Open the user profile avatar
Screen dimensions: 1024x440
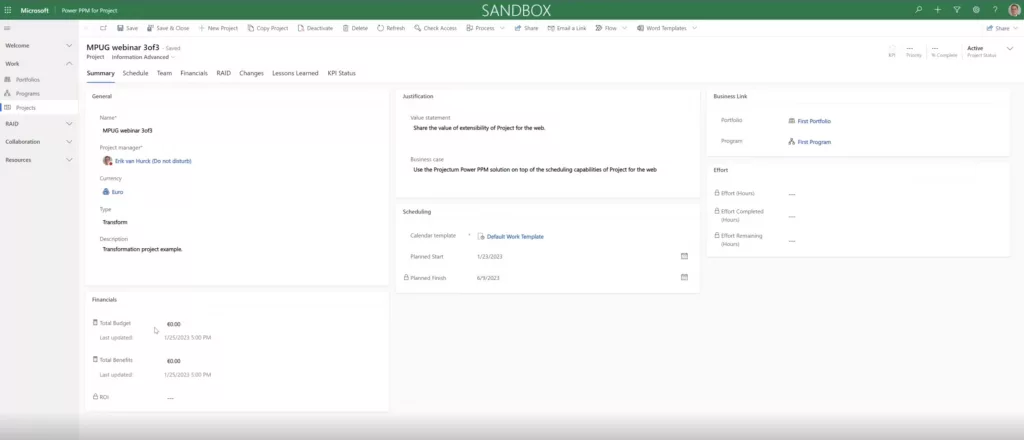tap(1014, 10)
